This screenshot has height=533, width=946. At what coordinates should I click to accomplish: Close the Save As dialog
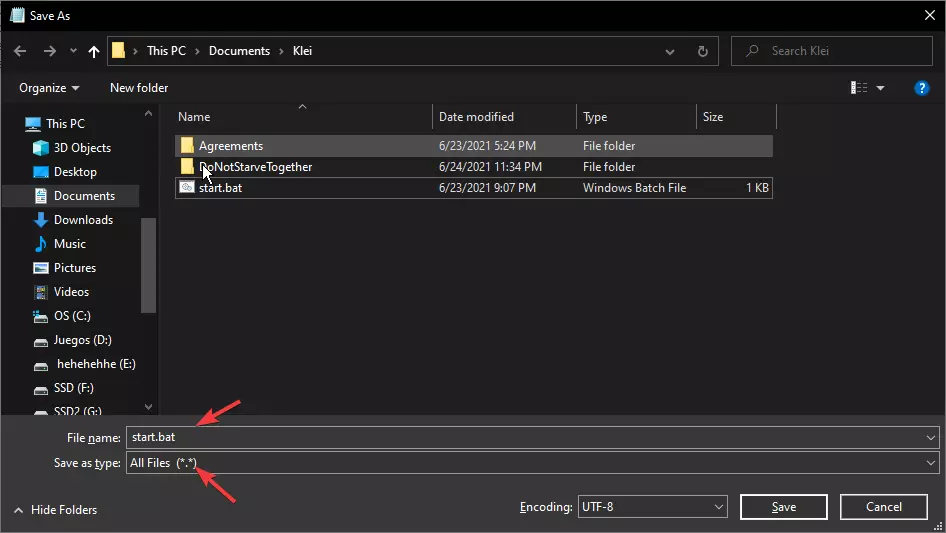click(x=930, y=16)
